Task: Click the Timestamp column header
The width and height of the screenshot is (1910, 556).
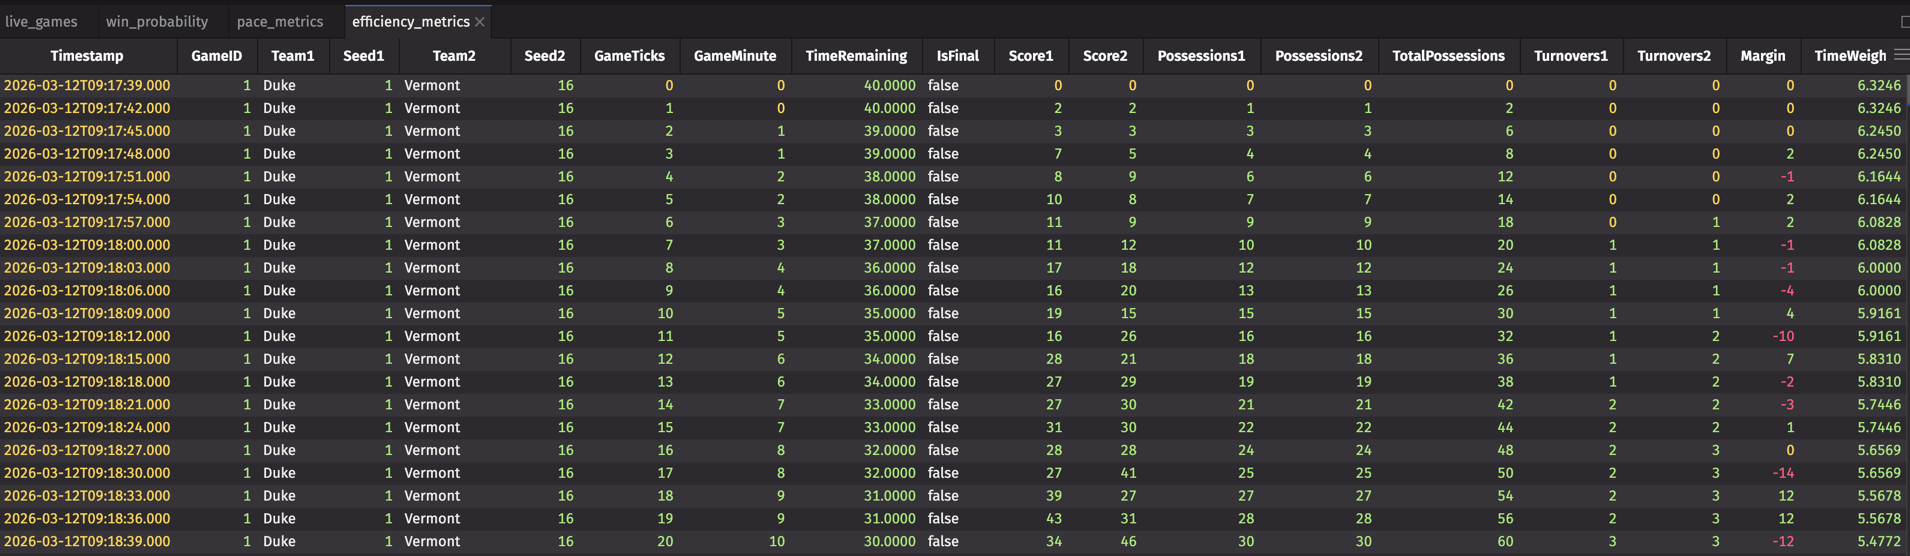Action: (87, 56)
